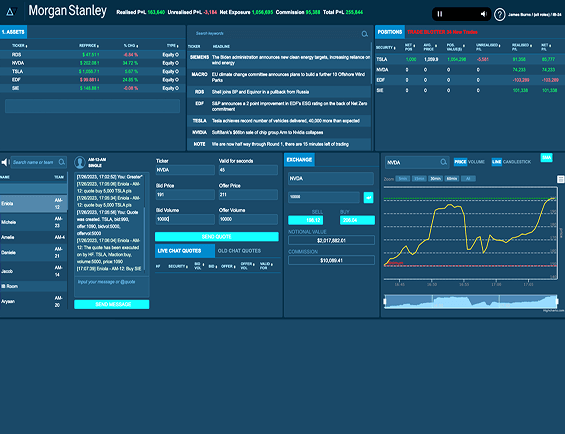565x434 pixels.
Task: Select Jacob in the contacts list
Action: click(x=34, y=271)
